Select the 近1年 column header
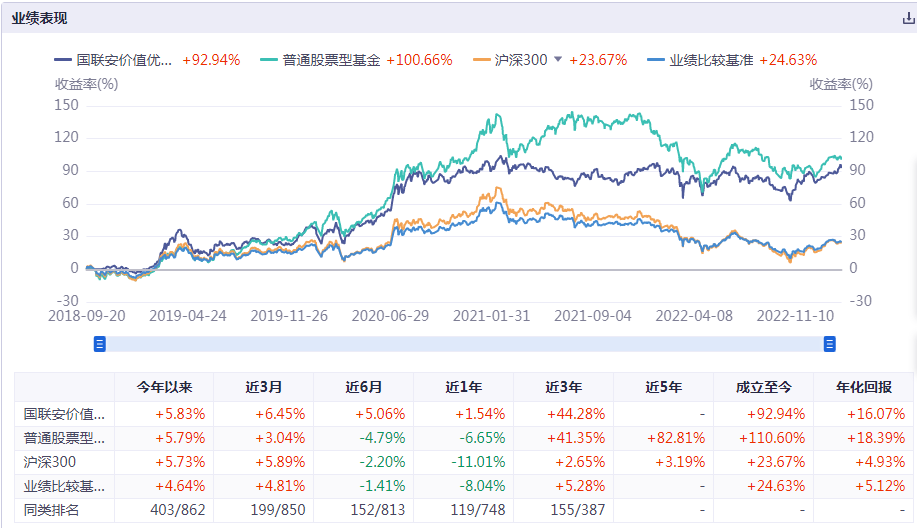Screen dimensions: 917x528 [464, 388]
